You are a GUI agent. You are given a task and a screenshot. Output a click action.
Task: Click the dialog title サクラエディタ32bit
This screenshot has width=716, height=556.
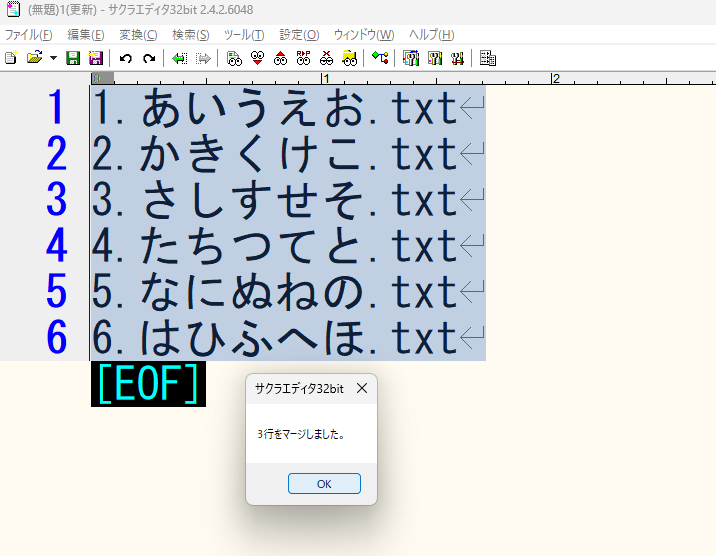click(x=299, y=388)
